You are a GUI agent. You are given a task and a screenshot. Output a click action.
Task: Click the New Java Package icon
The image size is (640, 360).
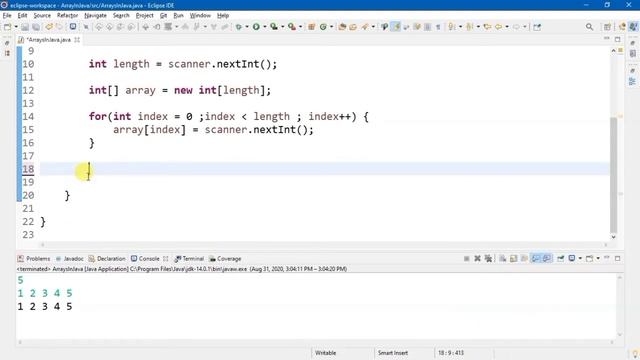tap(311, 27)
